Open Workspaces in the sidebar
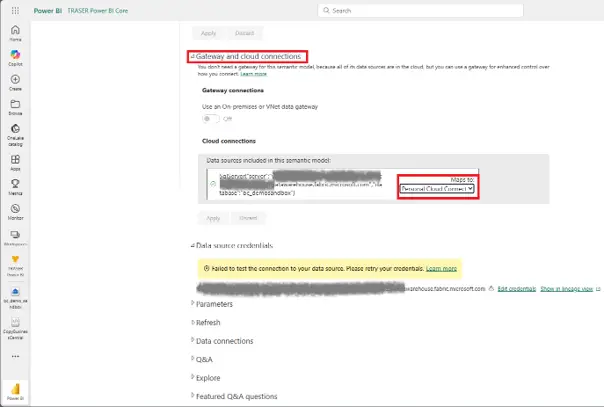Screen dimensions: 604x407 15,238
